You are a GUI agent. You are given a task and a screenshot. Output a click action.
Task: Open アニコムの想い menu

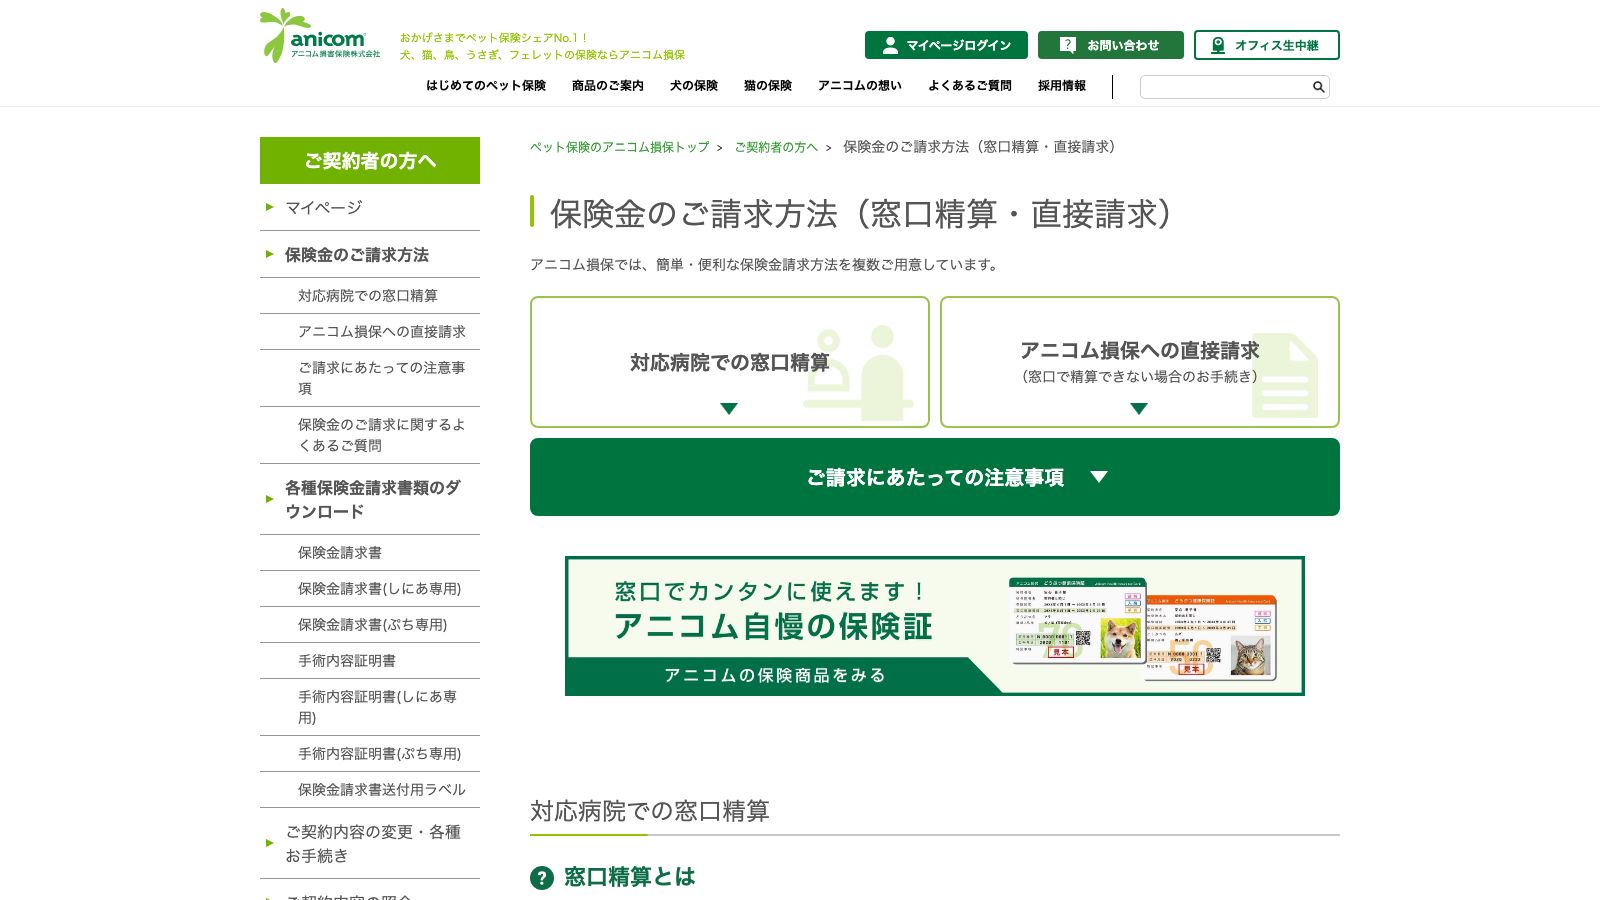tap(860, 86)
